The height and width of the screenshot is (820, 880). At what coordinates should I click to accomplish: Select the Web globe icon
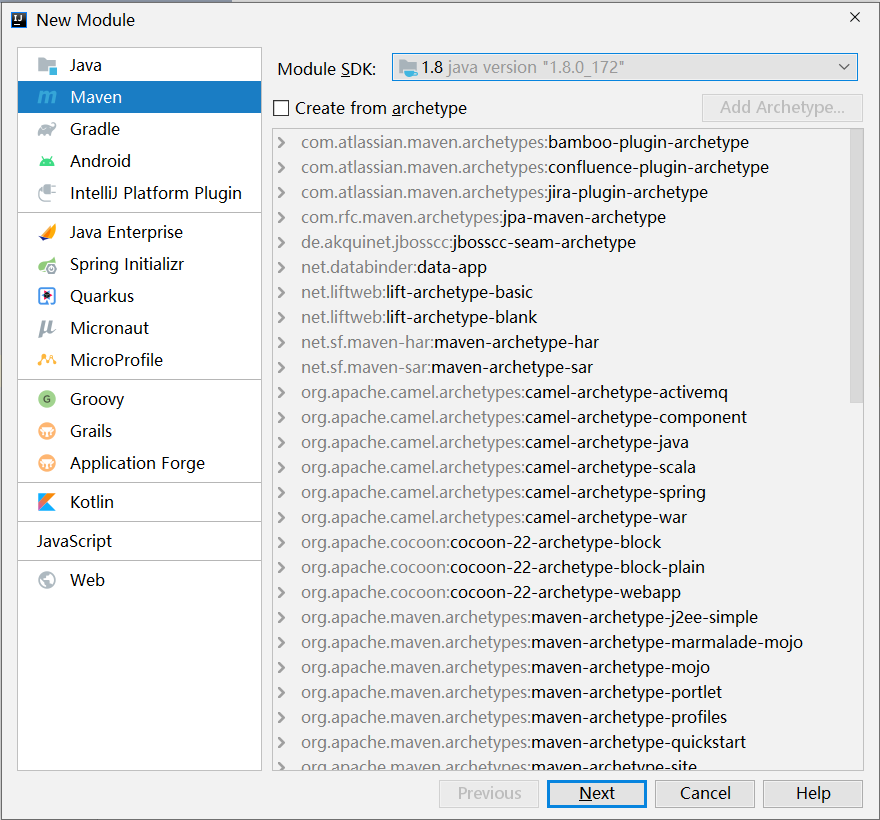pos(47,580)
